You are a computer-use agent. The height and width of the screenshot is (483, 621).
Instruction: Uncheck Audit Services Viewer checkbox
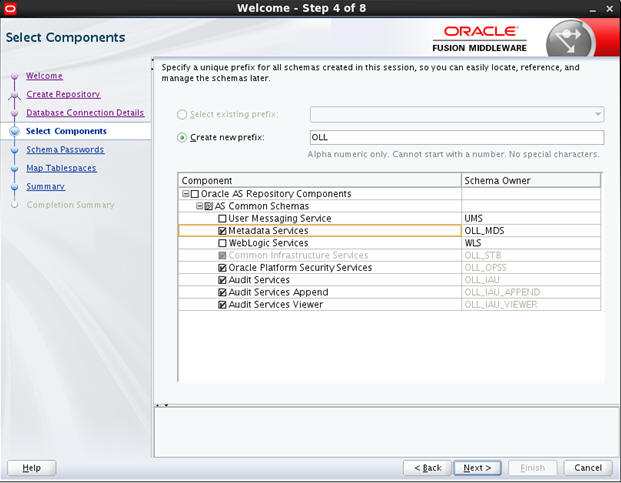coord(222,304)
